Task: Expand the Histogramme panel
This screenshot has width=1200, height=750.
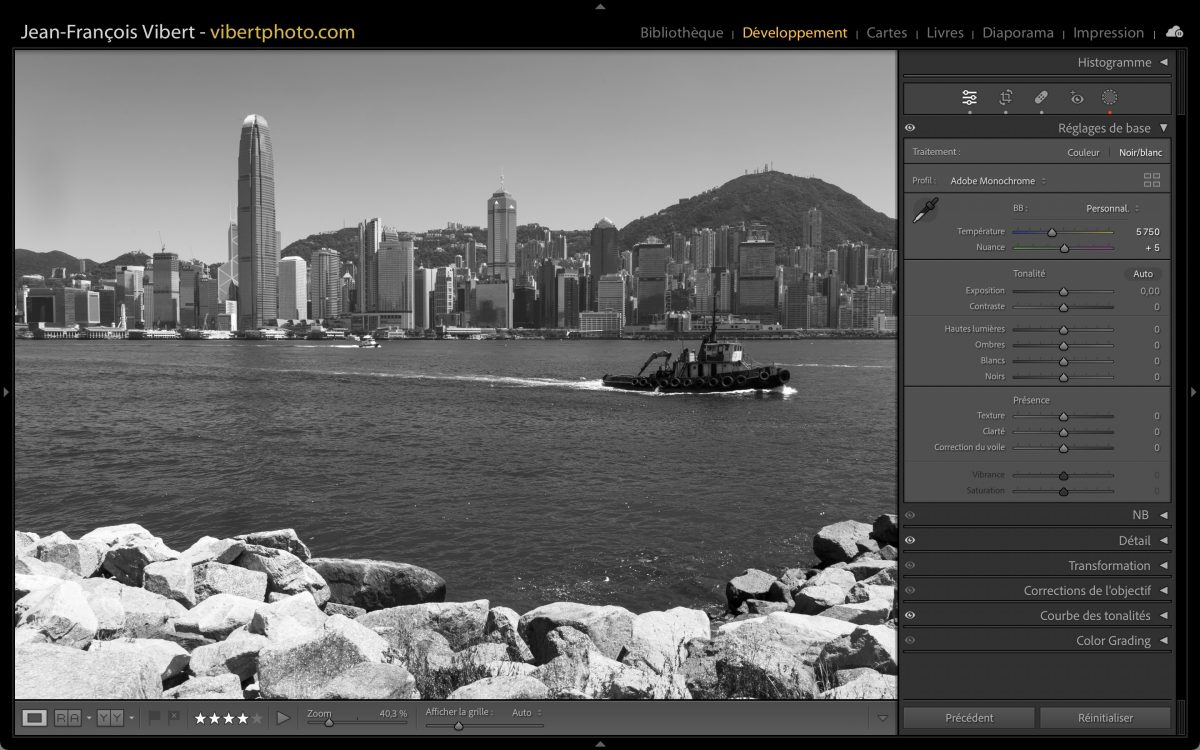Action: (1163, 62)
